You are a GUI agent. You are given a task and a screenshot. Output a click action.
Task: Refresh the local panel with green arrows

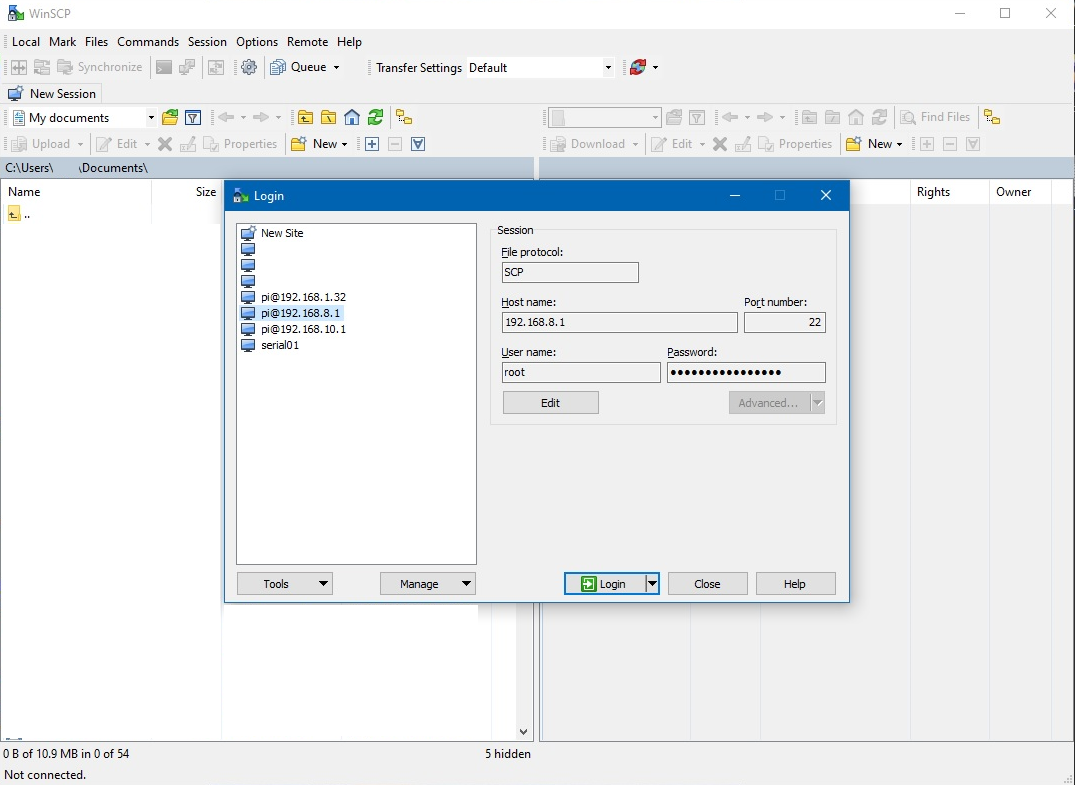(x=375, y=118)
